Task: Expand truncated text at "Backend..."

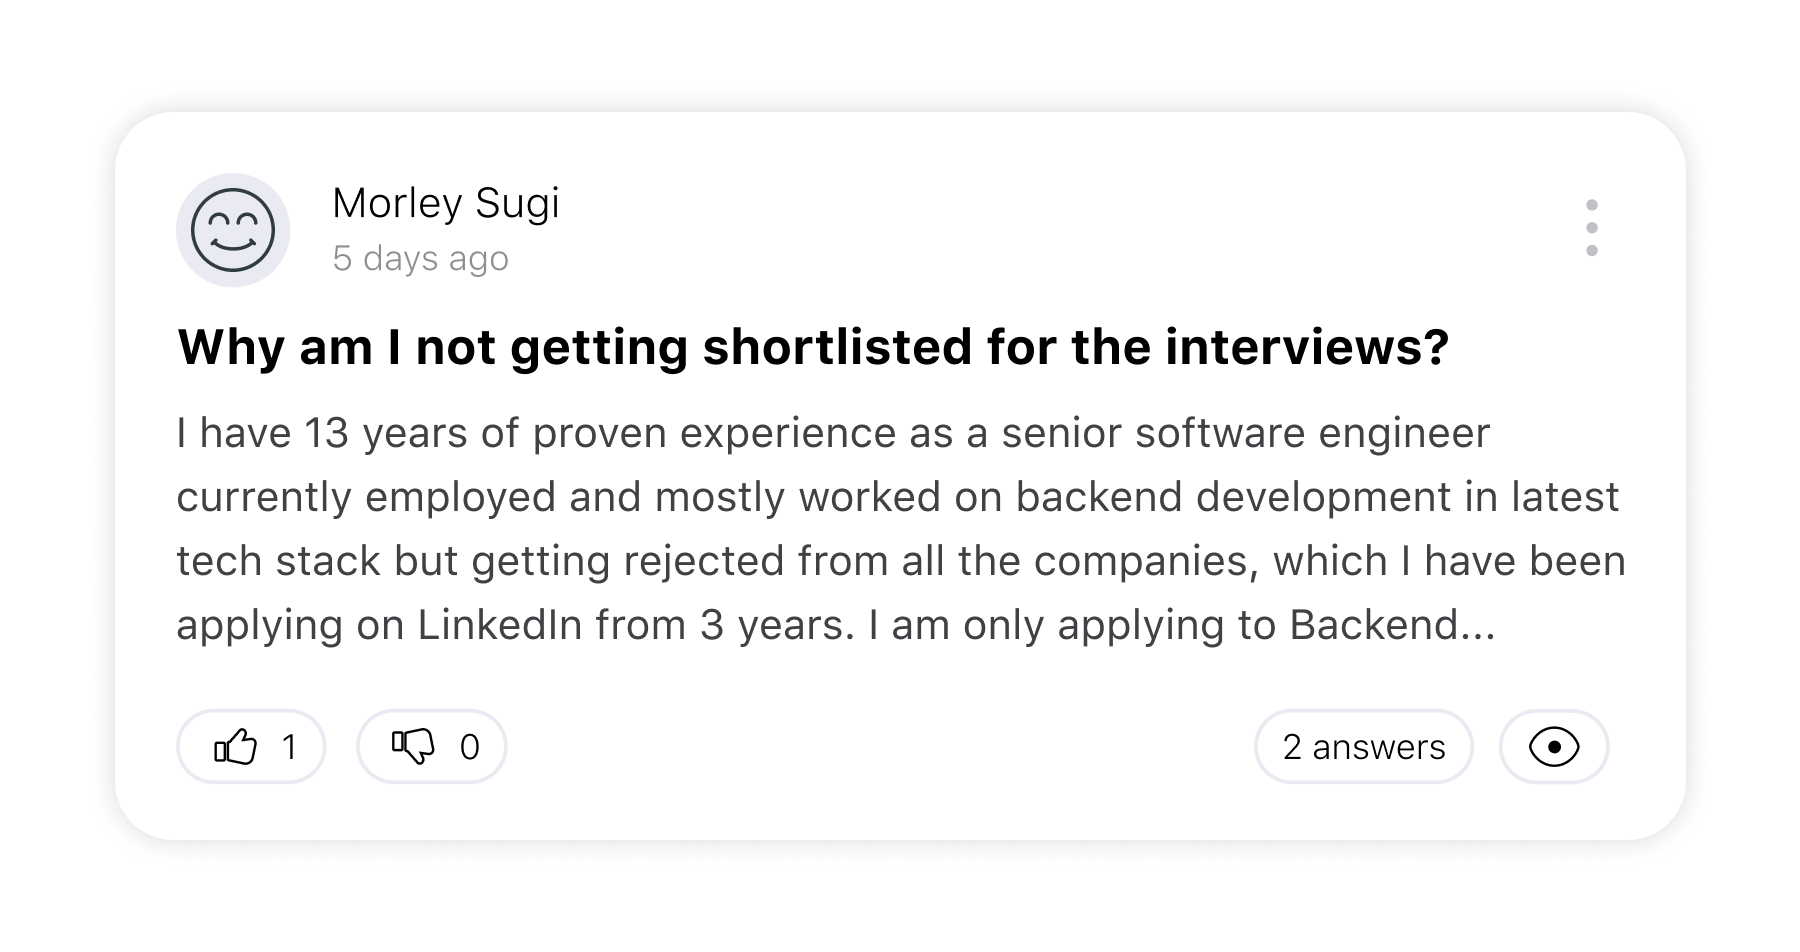Action: pyautogui.click(x=1392, y=625)
